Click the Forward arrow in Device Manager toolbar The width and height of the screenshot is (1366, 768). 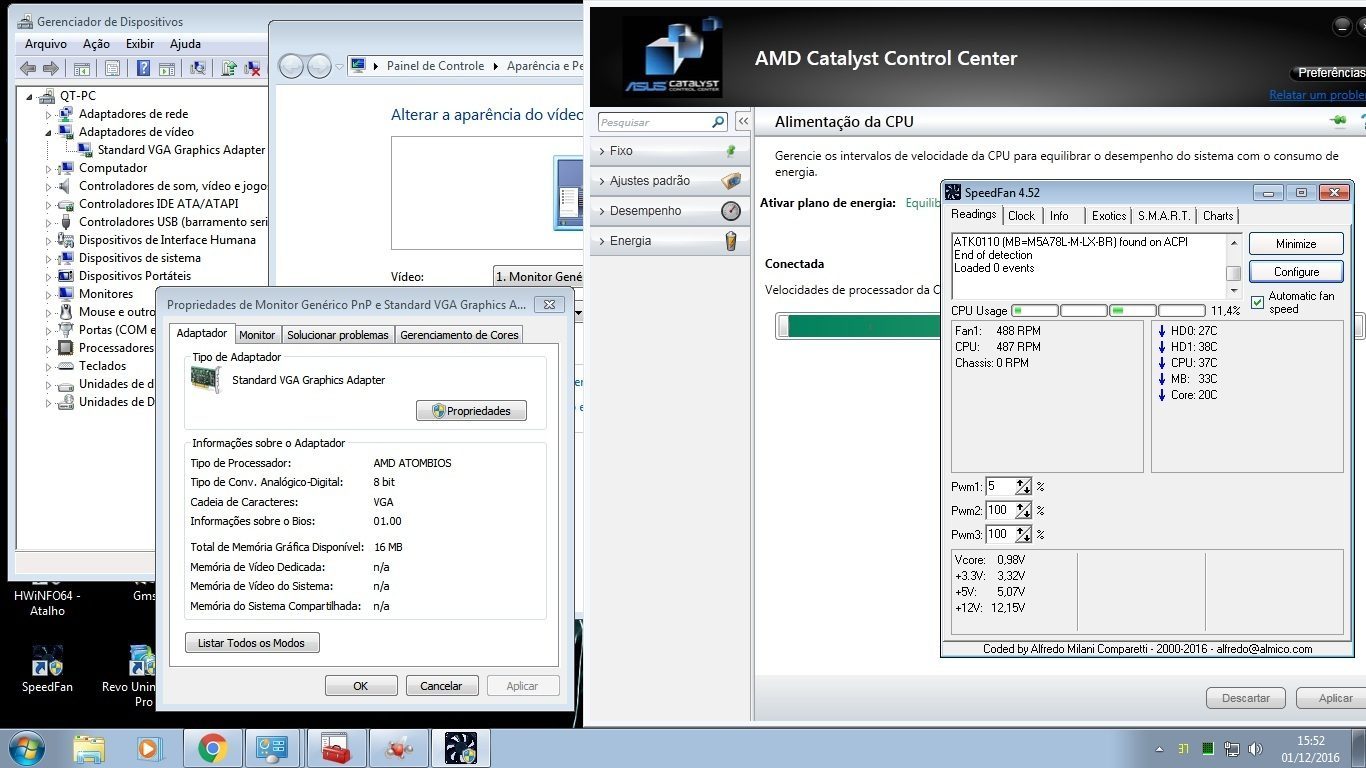[x=51, y=68]
